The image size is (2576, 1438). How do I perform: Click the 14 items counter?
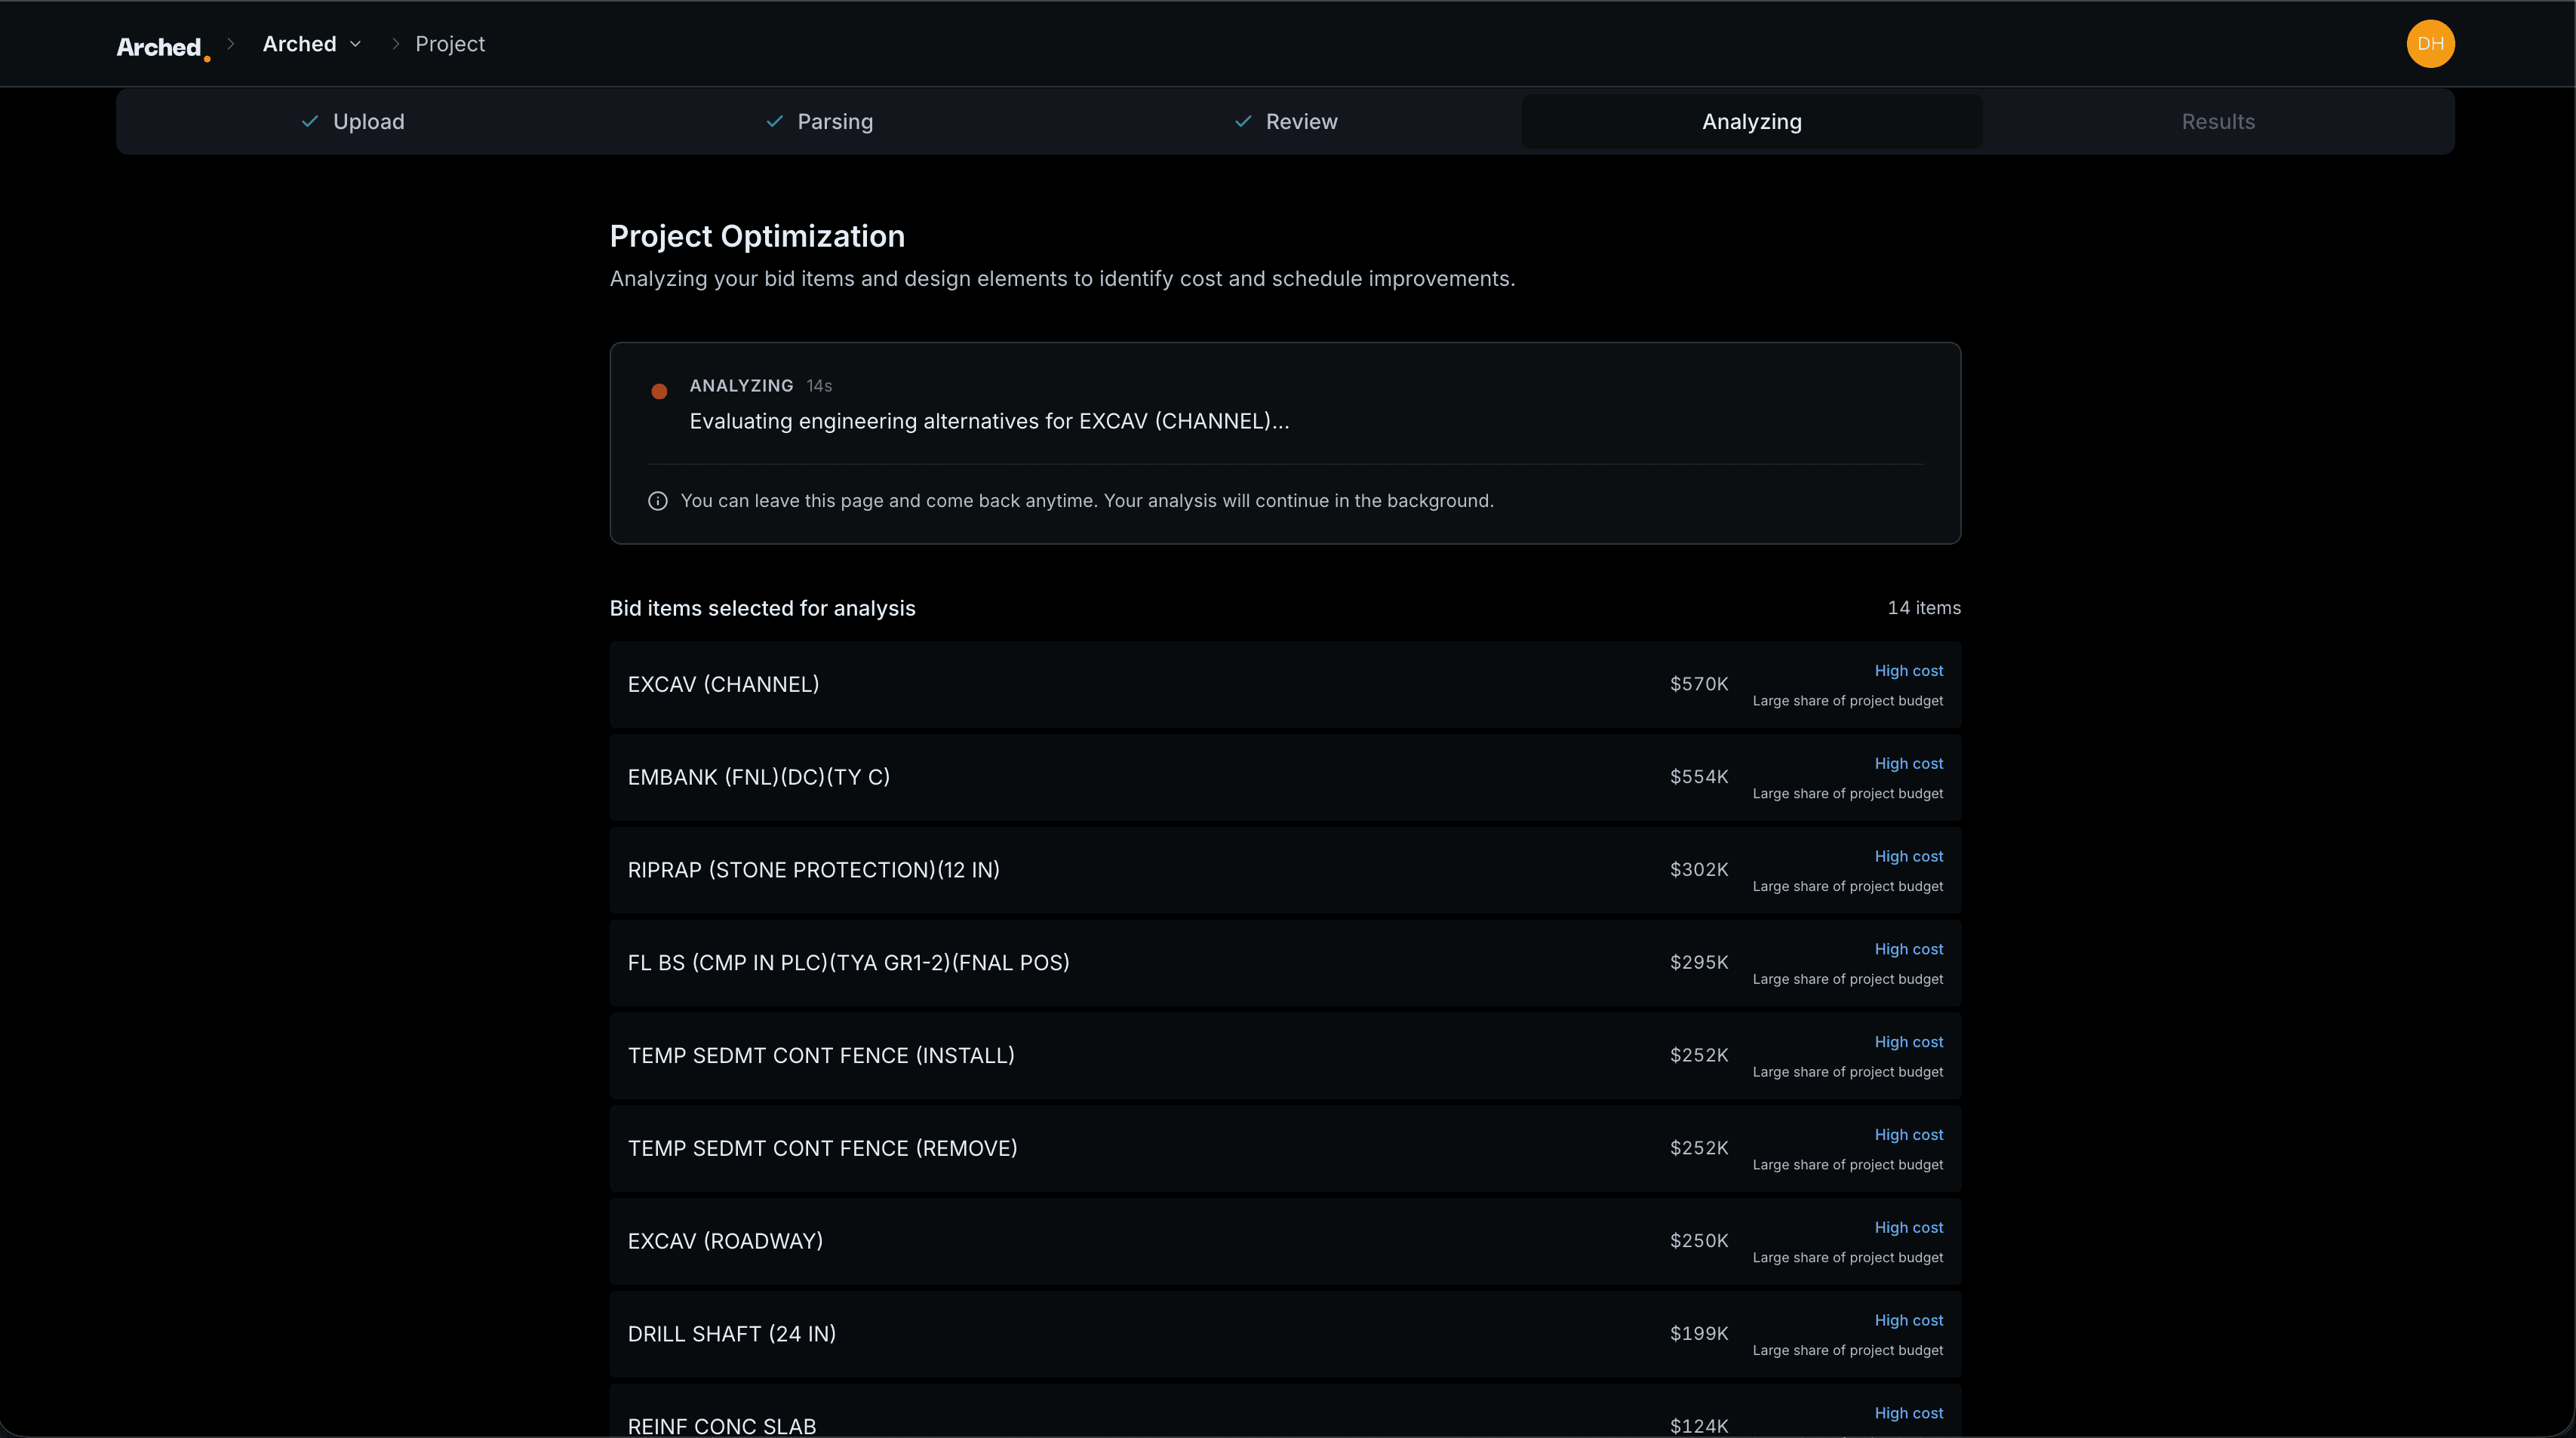coord(1924,607)
